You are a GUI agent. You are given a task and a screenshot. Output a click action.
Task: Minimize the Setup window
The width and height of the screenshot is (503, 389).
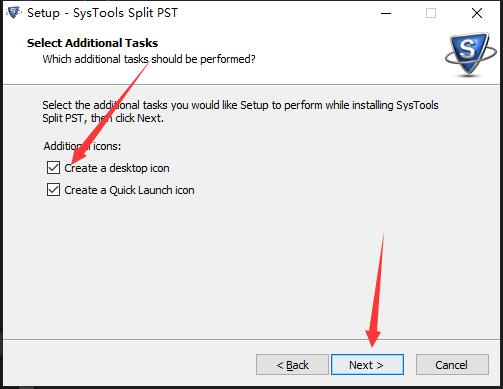[x=386, y=13]
